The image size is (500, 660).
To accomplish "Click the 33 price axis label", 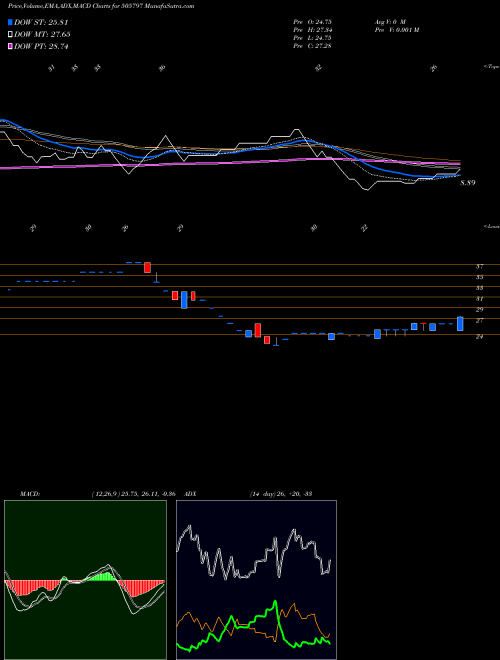I will pos(479,288).
